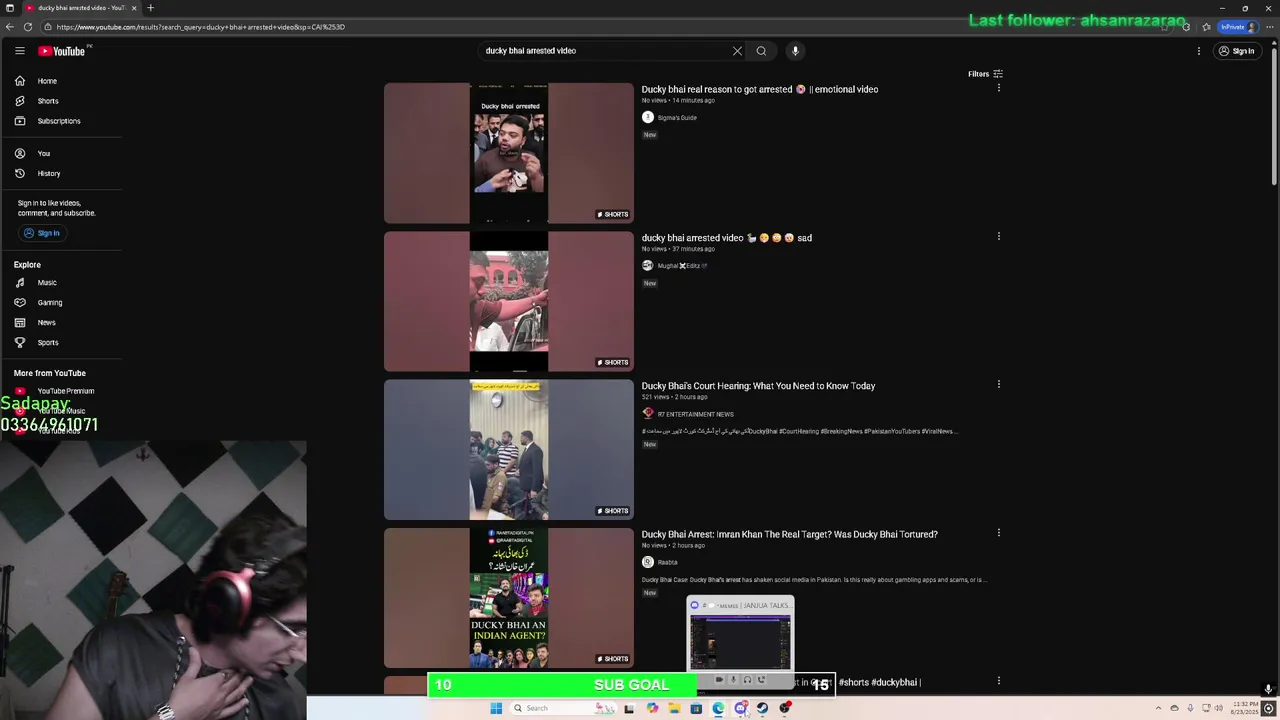The height and width of the screenshot is (720, 1280).
Task: Click the browser address bar URL
Action: pos(200,27)
